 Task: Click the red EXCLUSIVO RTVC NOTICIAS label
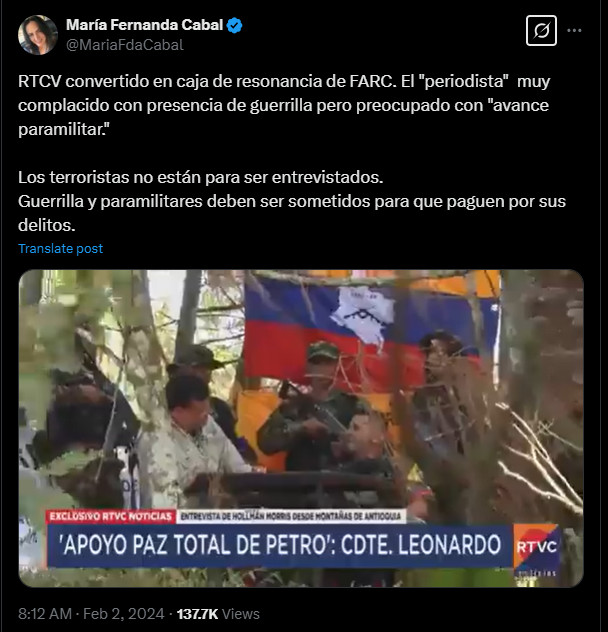[110, 516]
